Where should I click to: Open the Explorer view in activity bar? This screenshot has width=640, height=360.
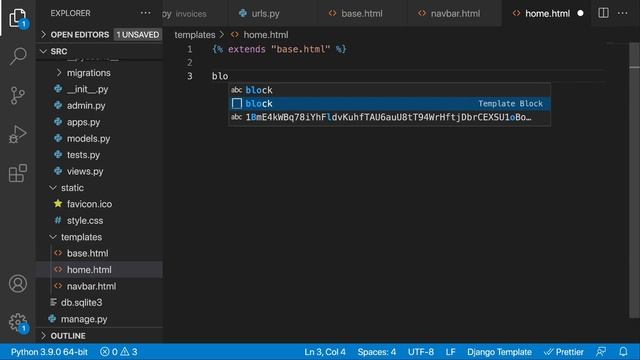(18, 18)
